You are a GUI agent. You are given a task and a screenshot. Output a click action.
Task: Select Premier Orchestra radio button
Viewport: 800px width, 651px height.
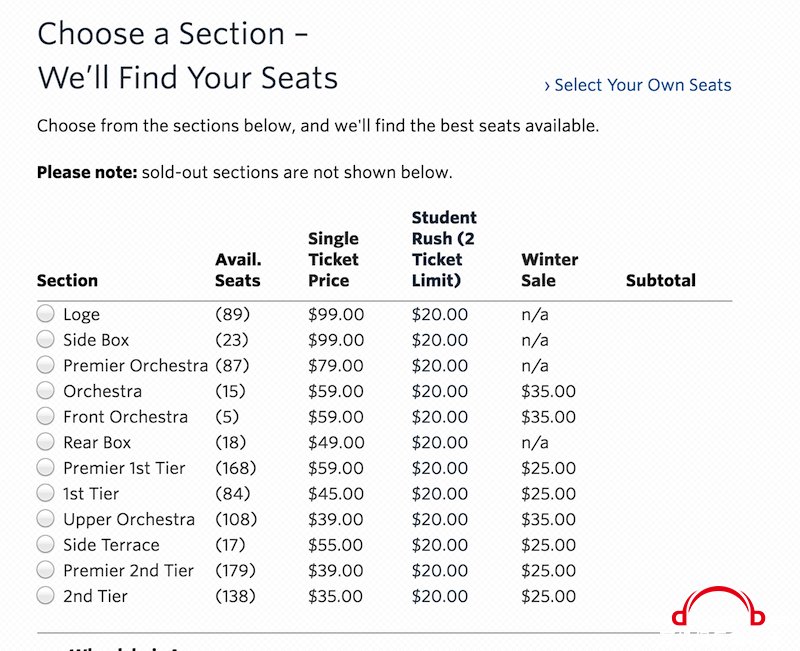click(45, 364)
